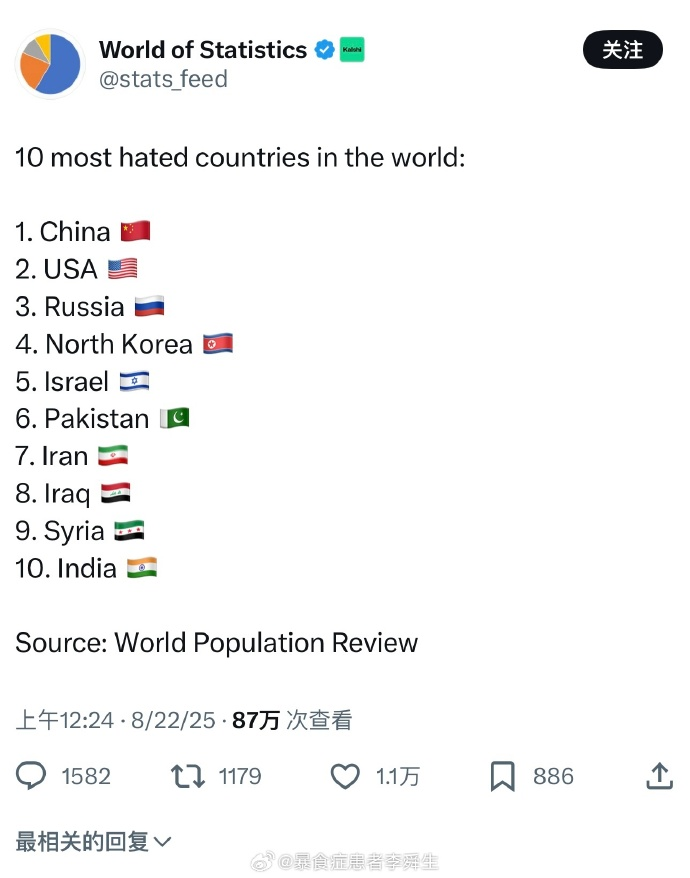Click the China flag emoji

click(x=136, y=231)
